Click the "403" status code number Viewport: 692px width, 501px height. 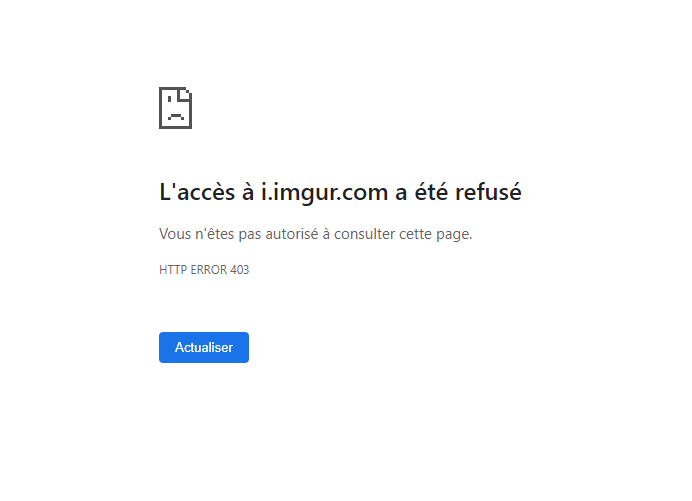point(239,270)
